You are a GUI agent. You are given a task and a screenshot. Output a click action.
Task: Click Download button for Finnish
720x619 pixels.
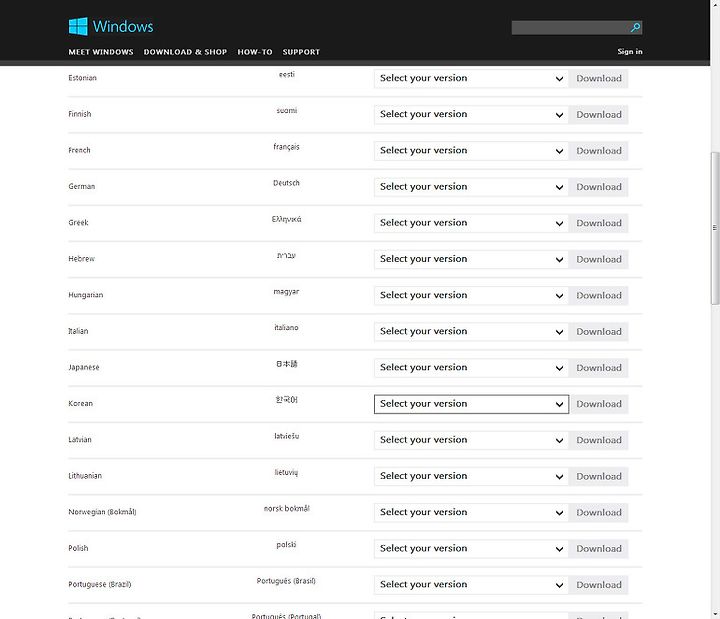pos(599,115)
